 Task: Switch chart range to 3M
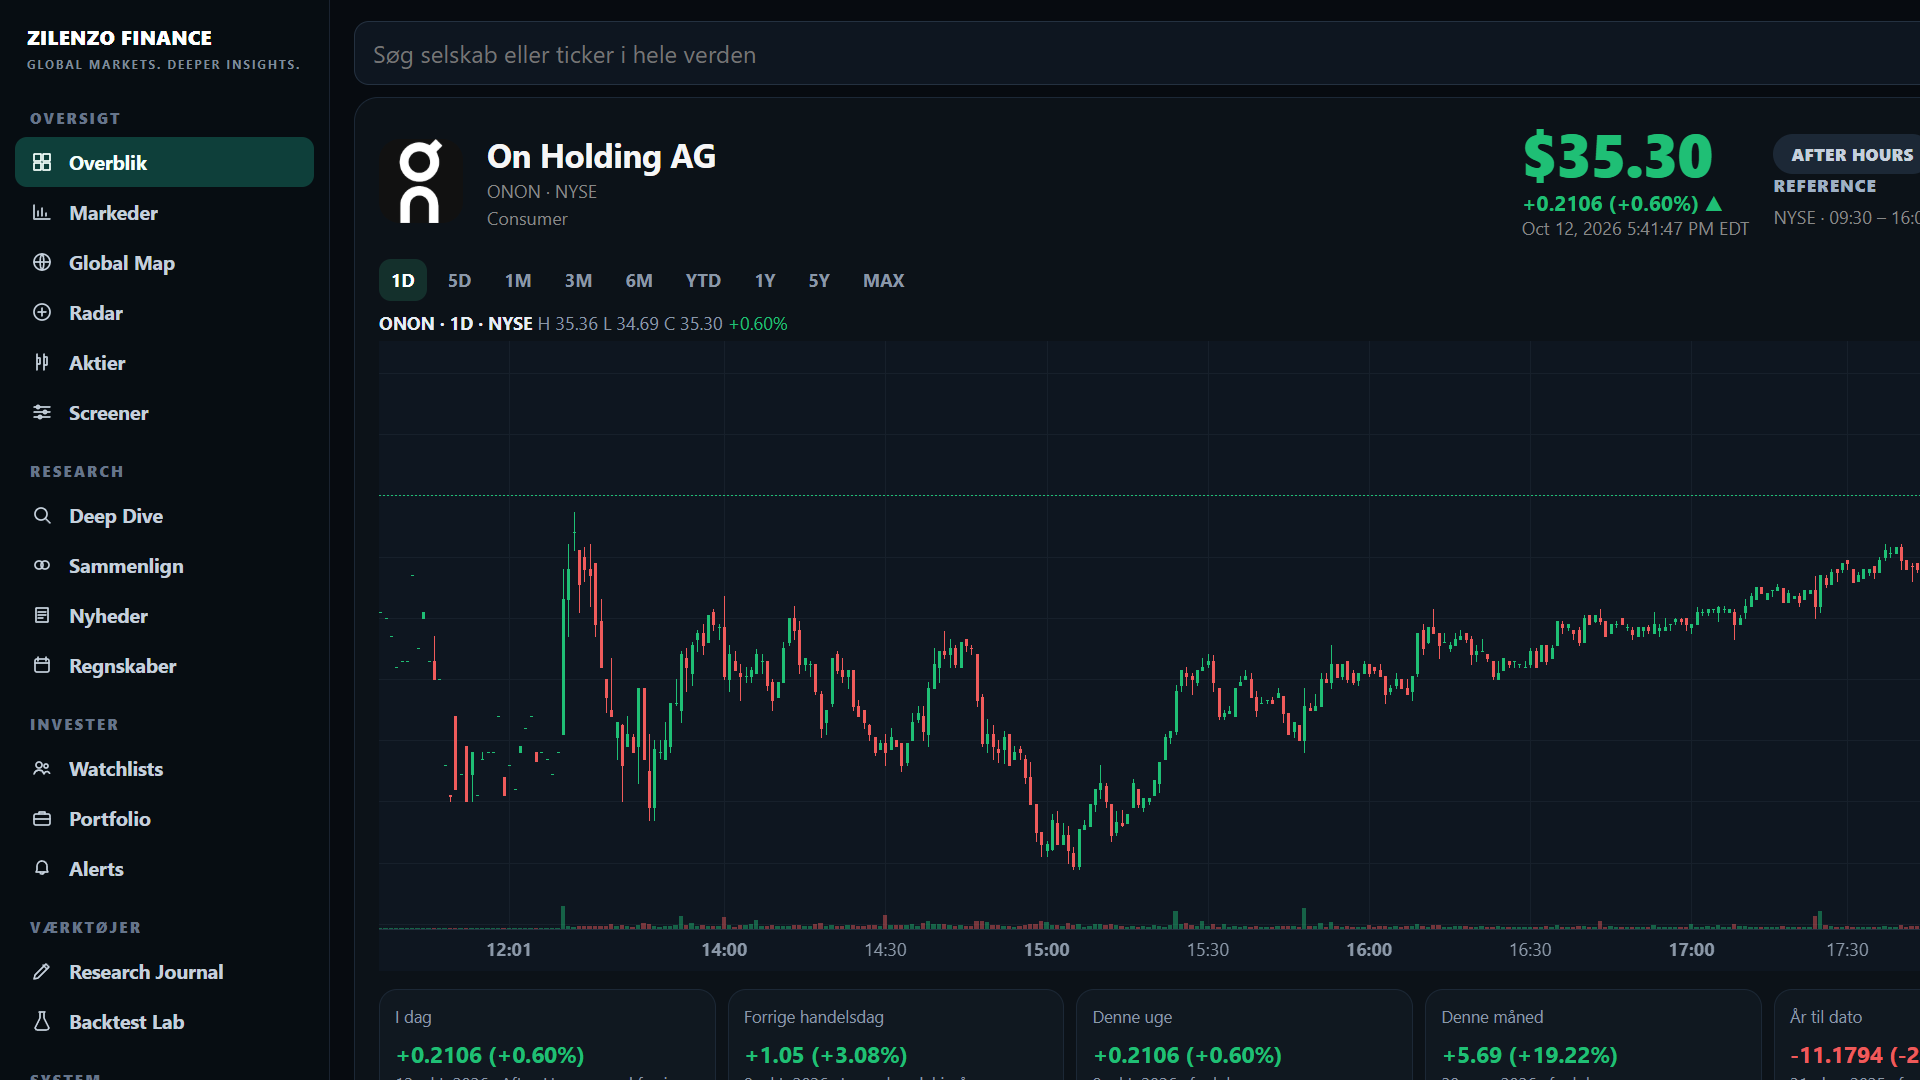click(578, 280)
